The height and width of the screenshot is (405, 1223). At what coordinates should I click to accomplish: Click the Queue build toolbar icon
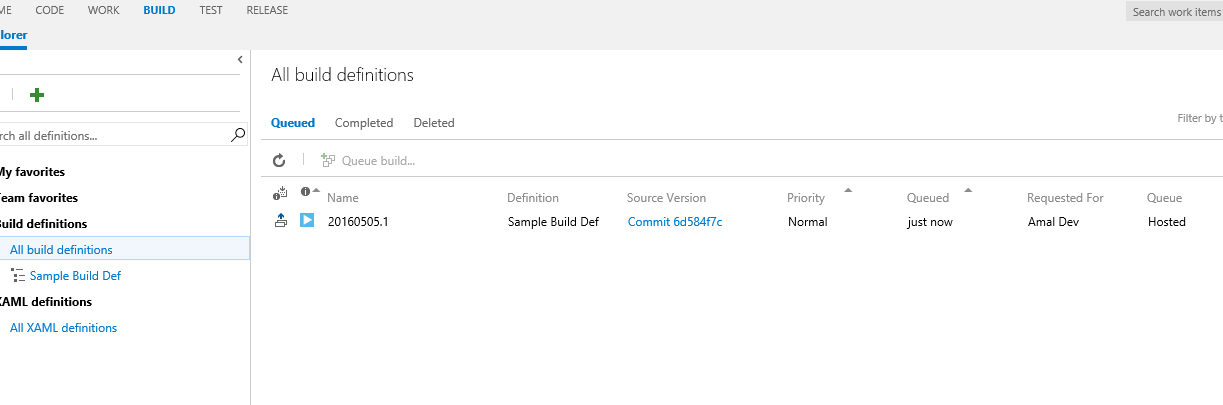(328, 160)
